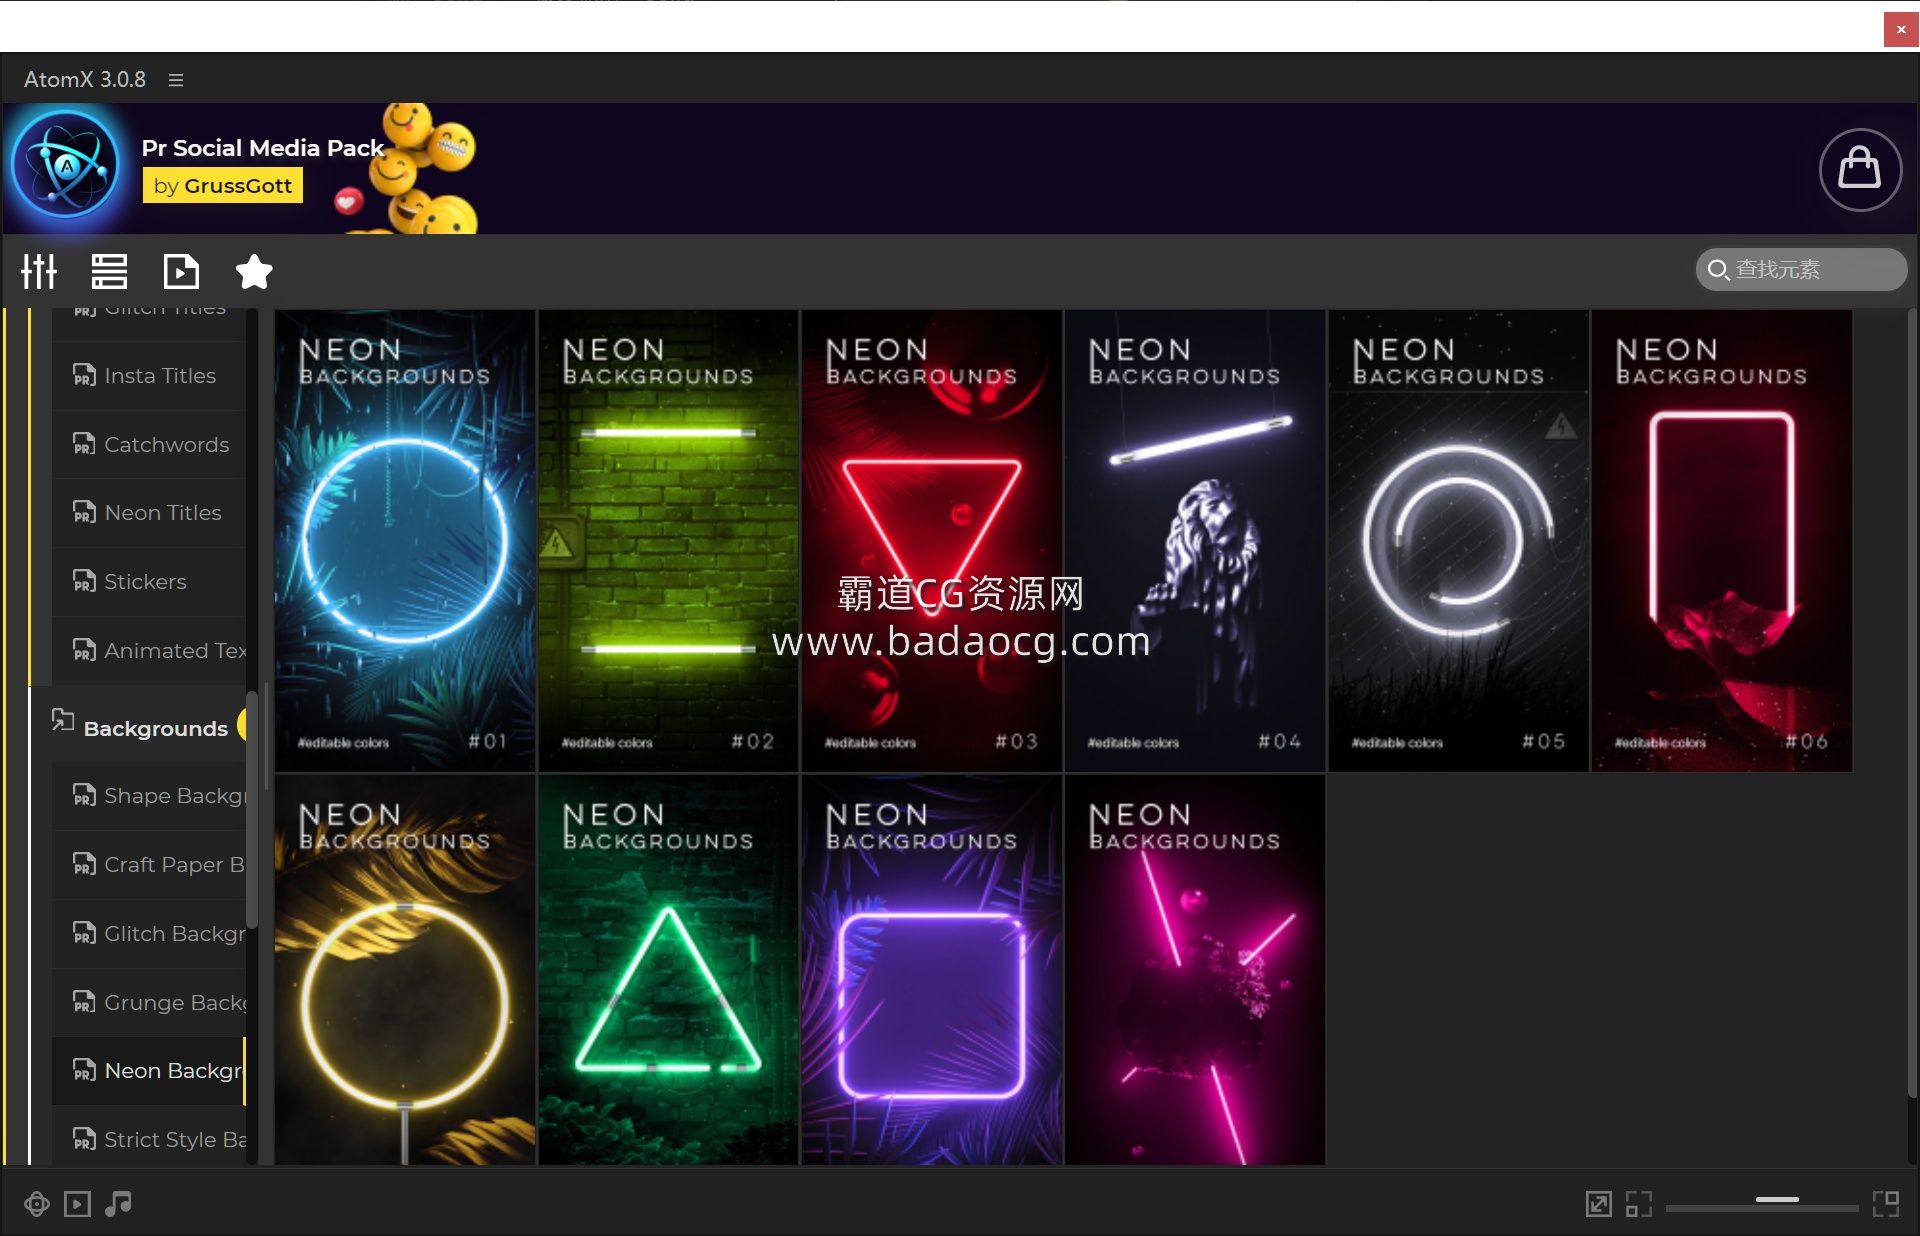Viewport: 1920px width, 1236px height.
Task: Select the pink neon lines background thumbnail
Action: 1195,970
